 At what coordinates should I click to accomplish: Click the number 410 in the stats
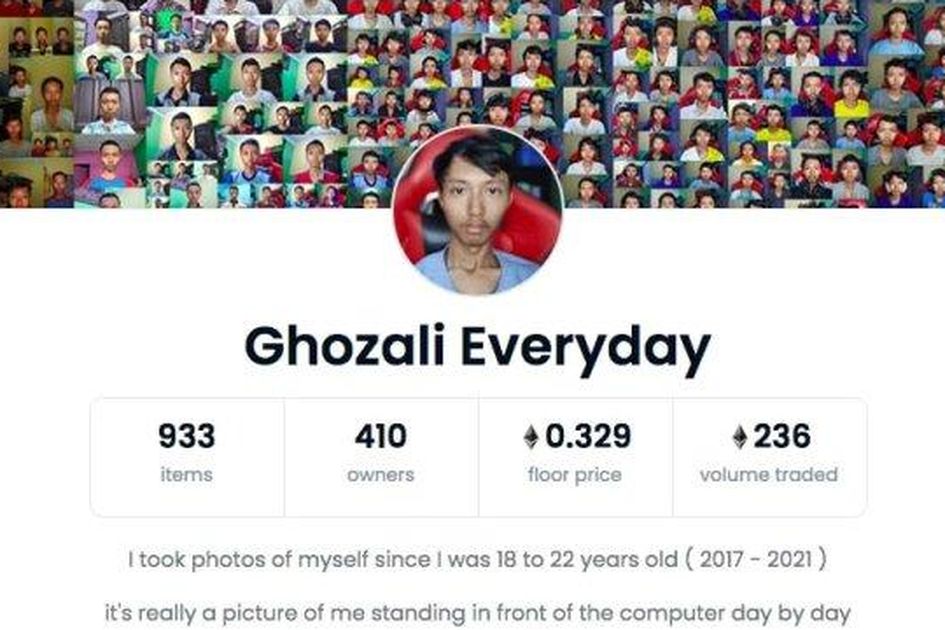pyautogui.click(x=381, y=436)
